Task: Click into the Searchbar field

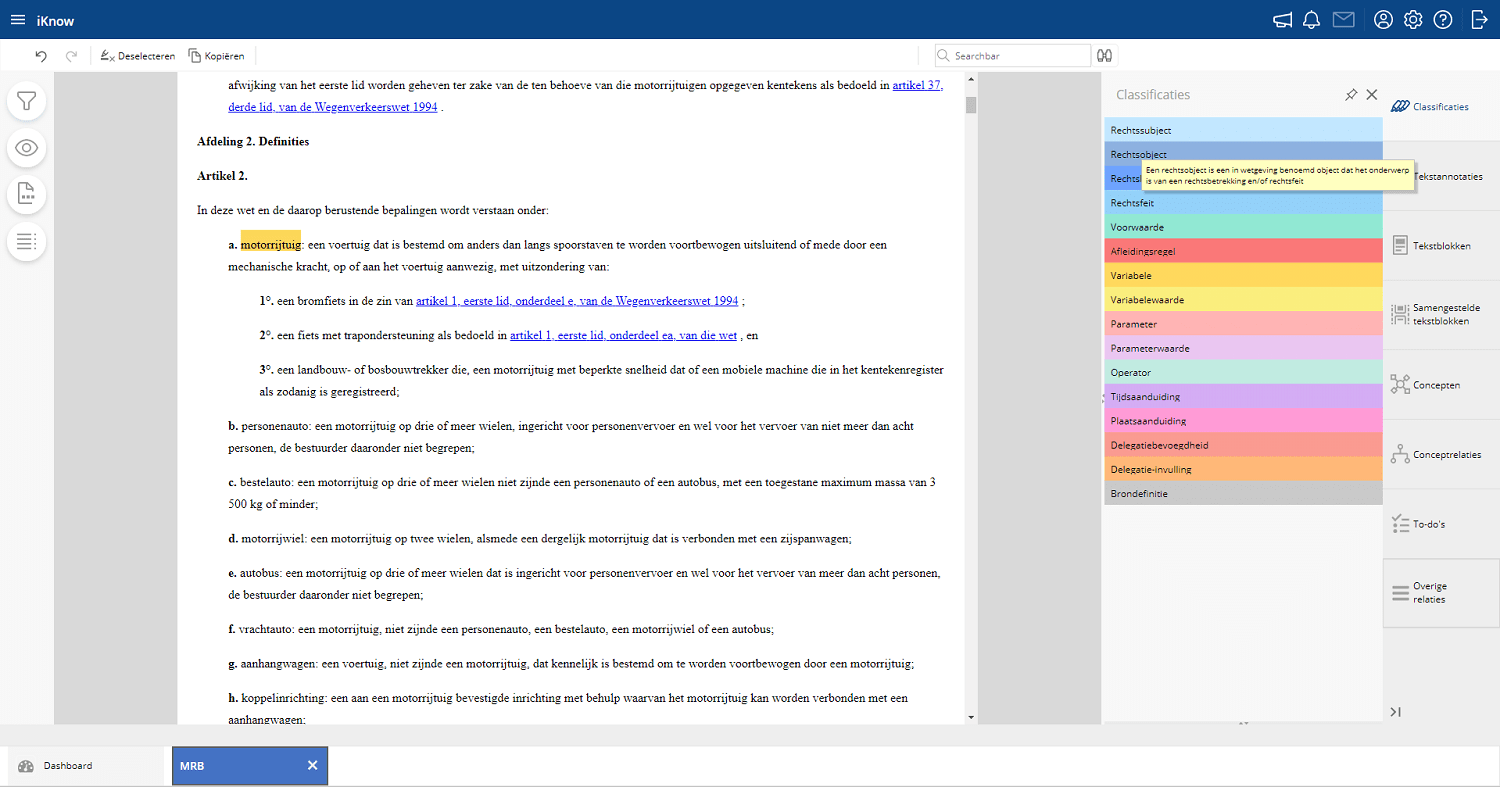Action: coord(1020,56)
